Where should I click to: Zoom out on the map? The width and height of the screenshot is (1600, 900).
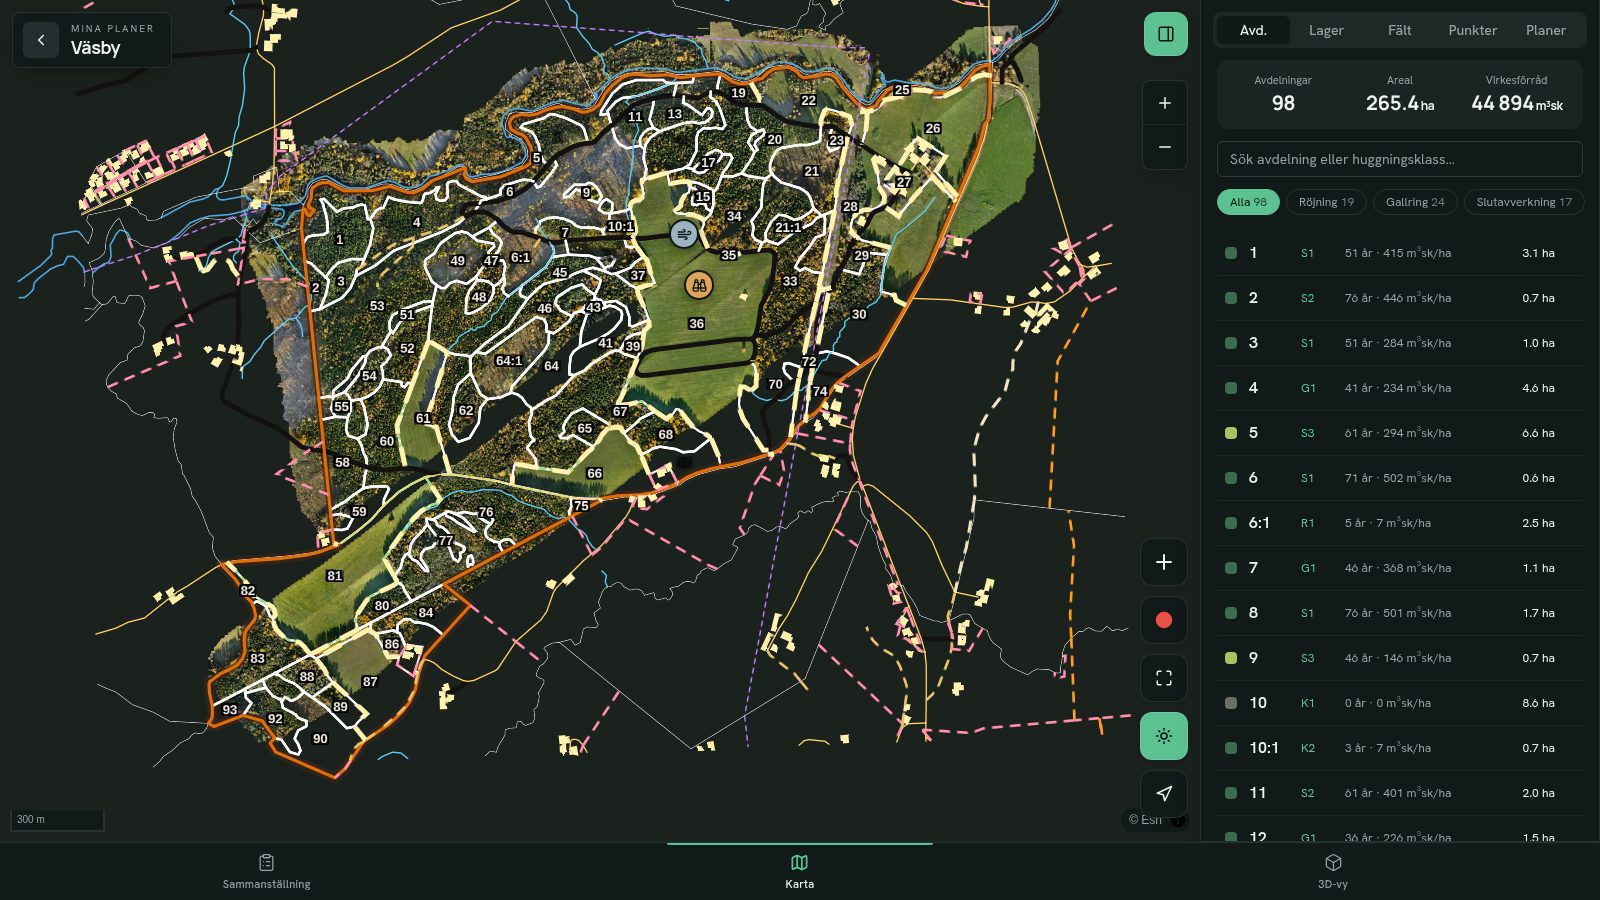coord(1165,147)
